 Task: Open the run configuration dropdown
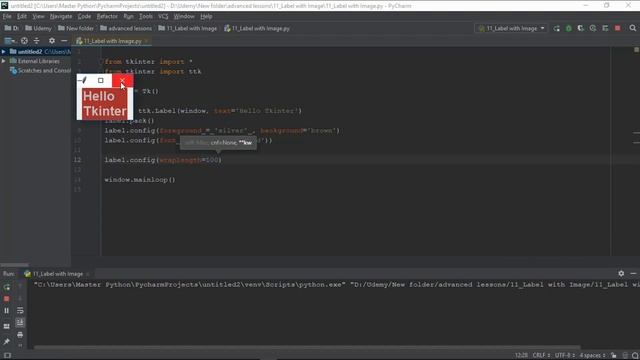[511, 28]
